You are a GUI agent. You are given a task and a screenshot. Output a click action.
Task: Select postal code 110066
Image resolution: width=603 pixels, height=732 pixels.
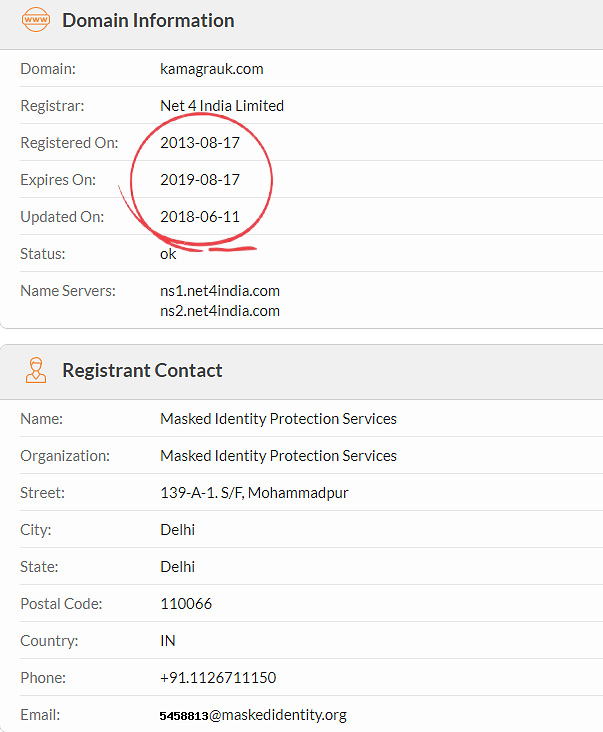click(x=186, y=604)
